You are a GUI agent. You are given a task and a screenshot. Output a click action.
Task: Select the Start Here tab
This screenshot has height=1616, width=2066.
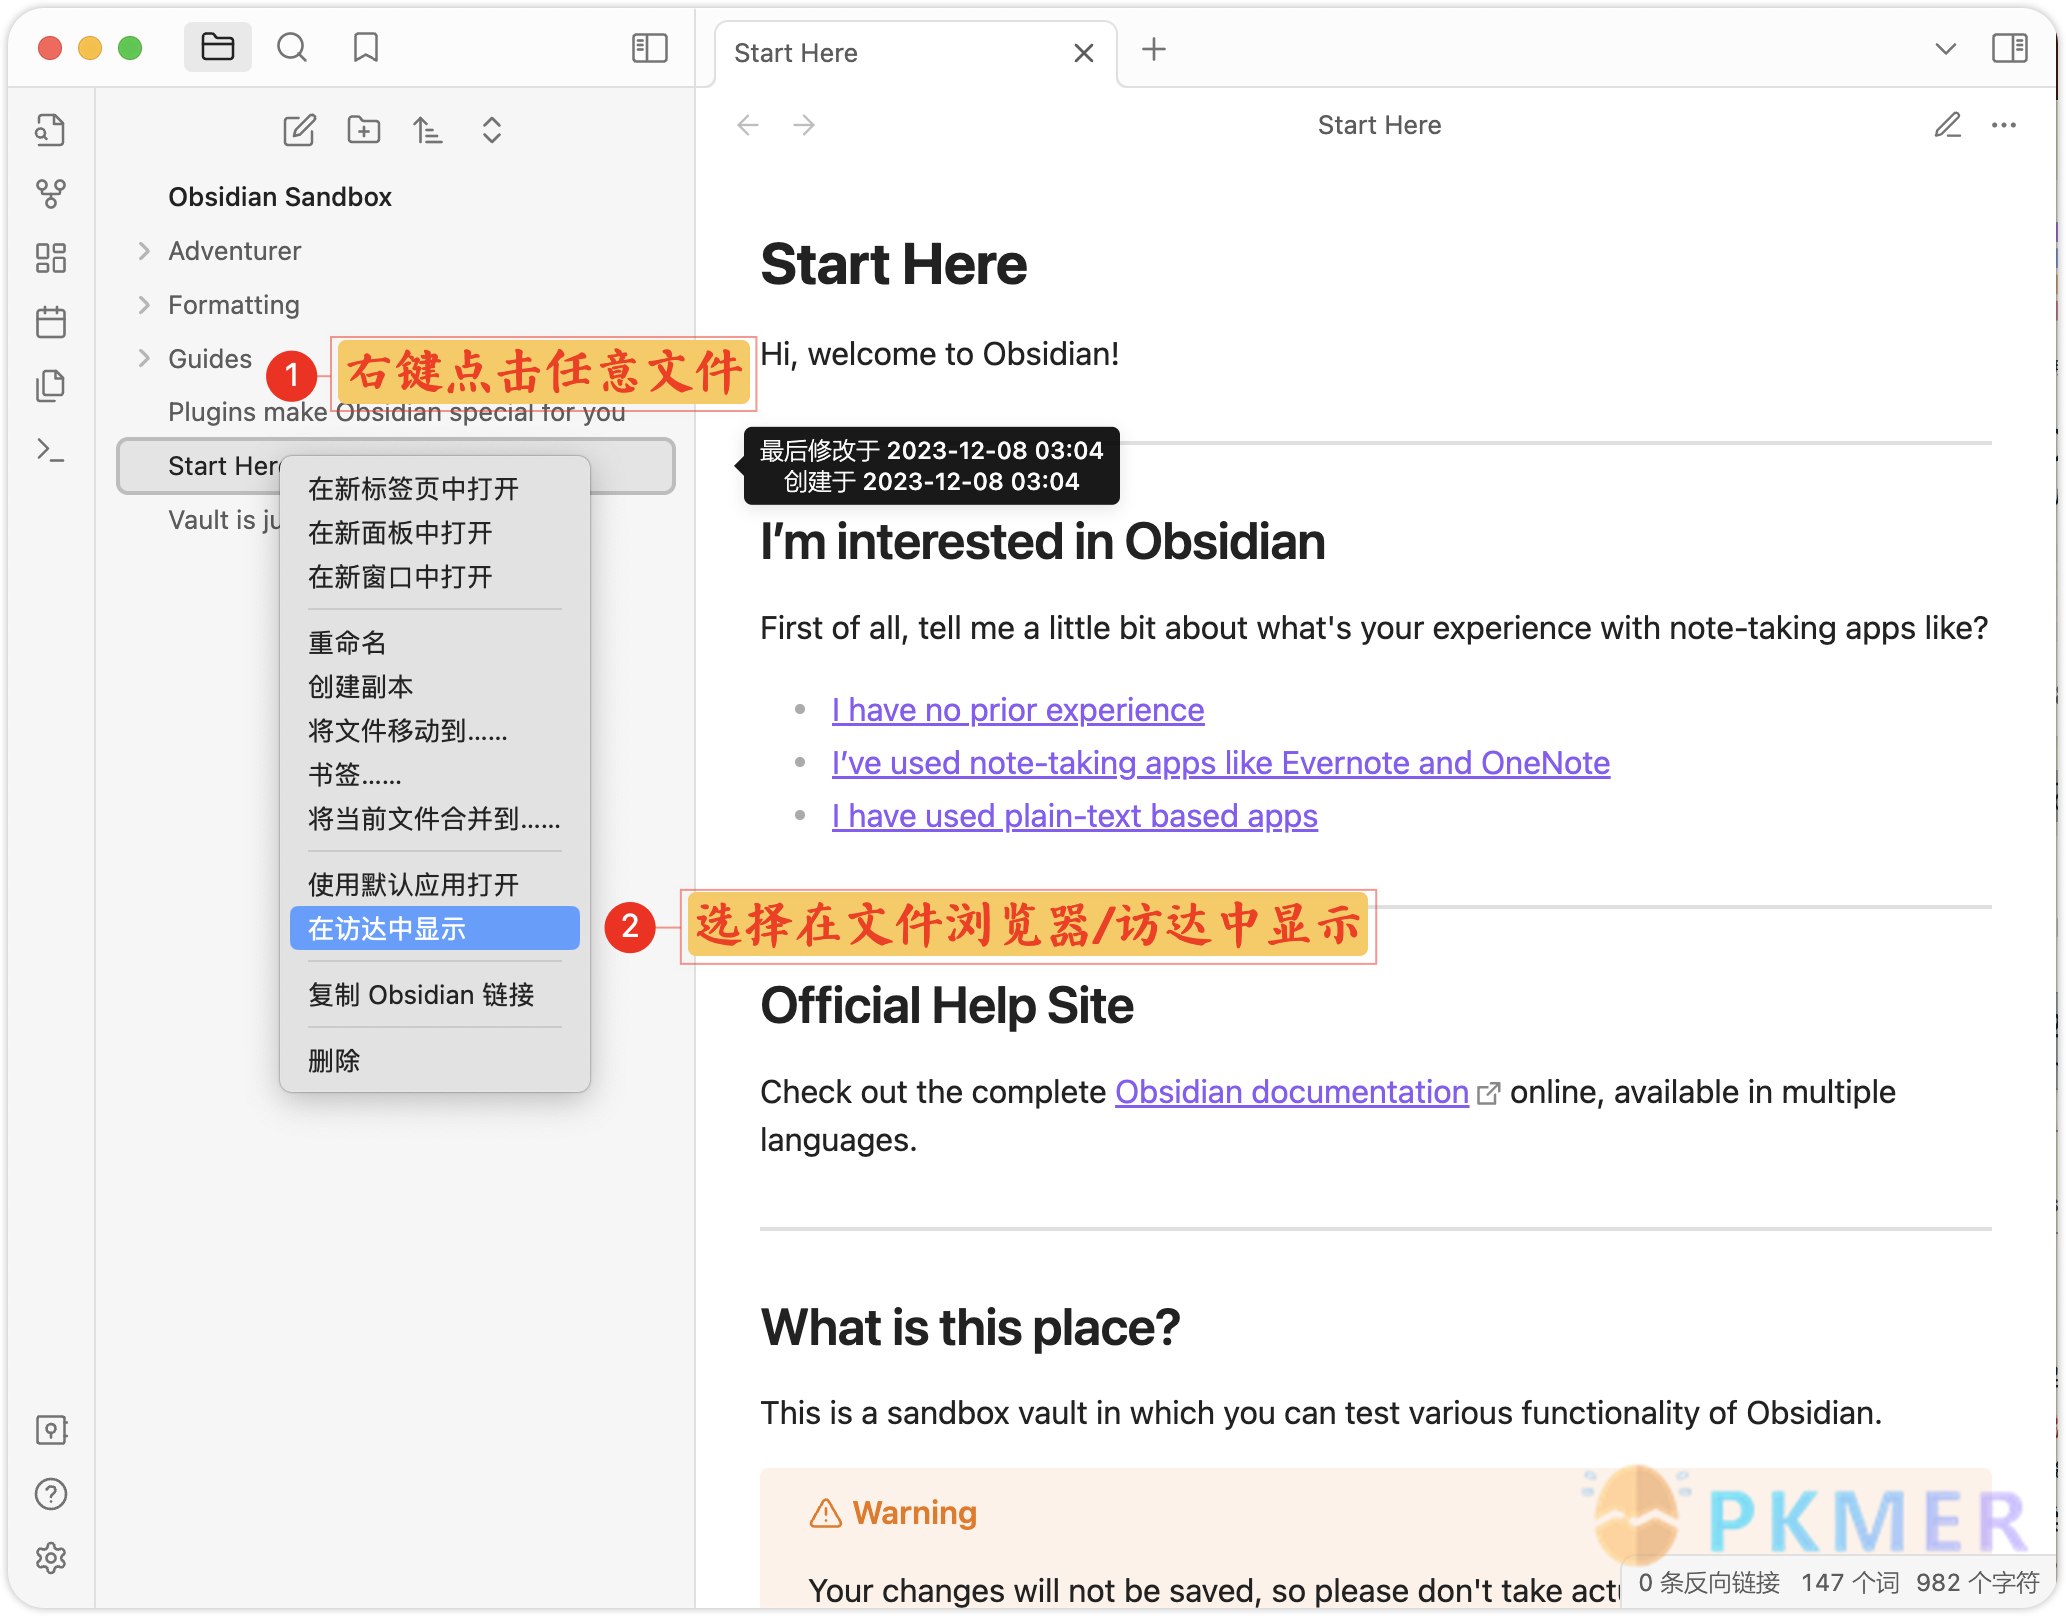(x=915, y=53)
